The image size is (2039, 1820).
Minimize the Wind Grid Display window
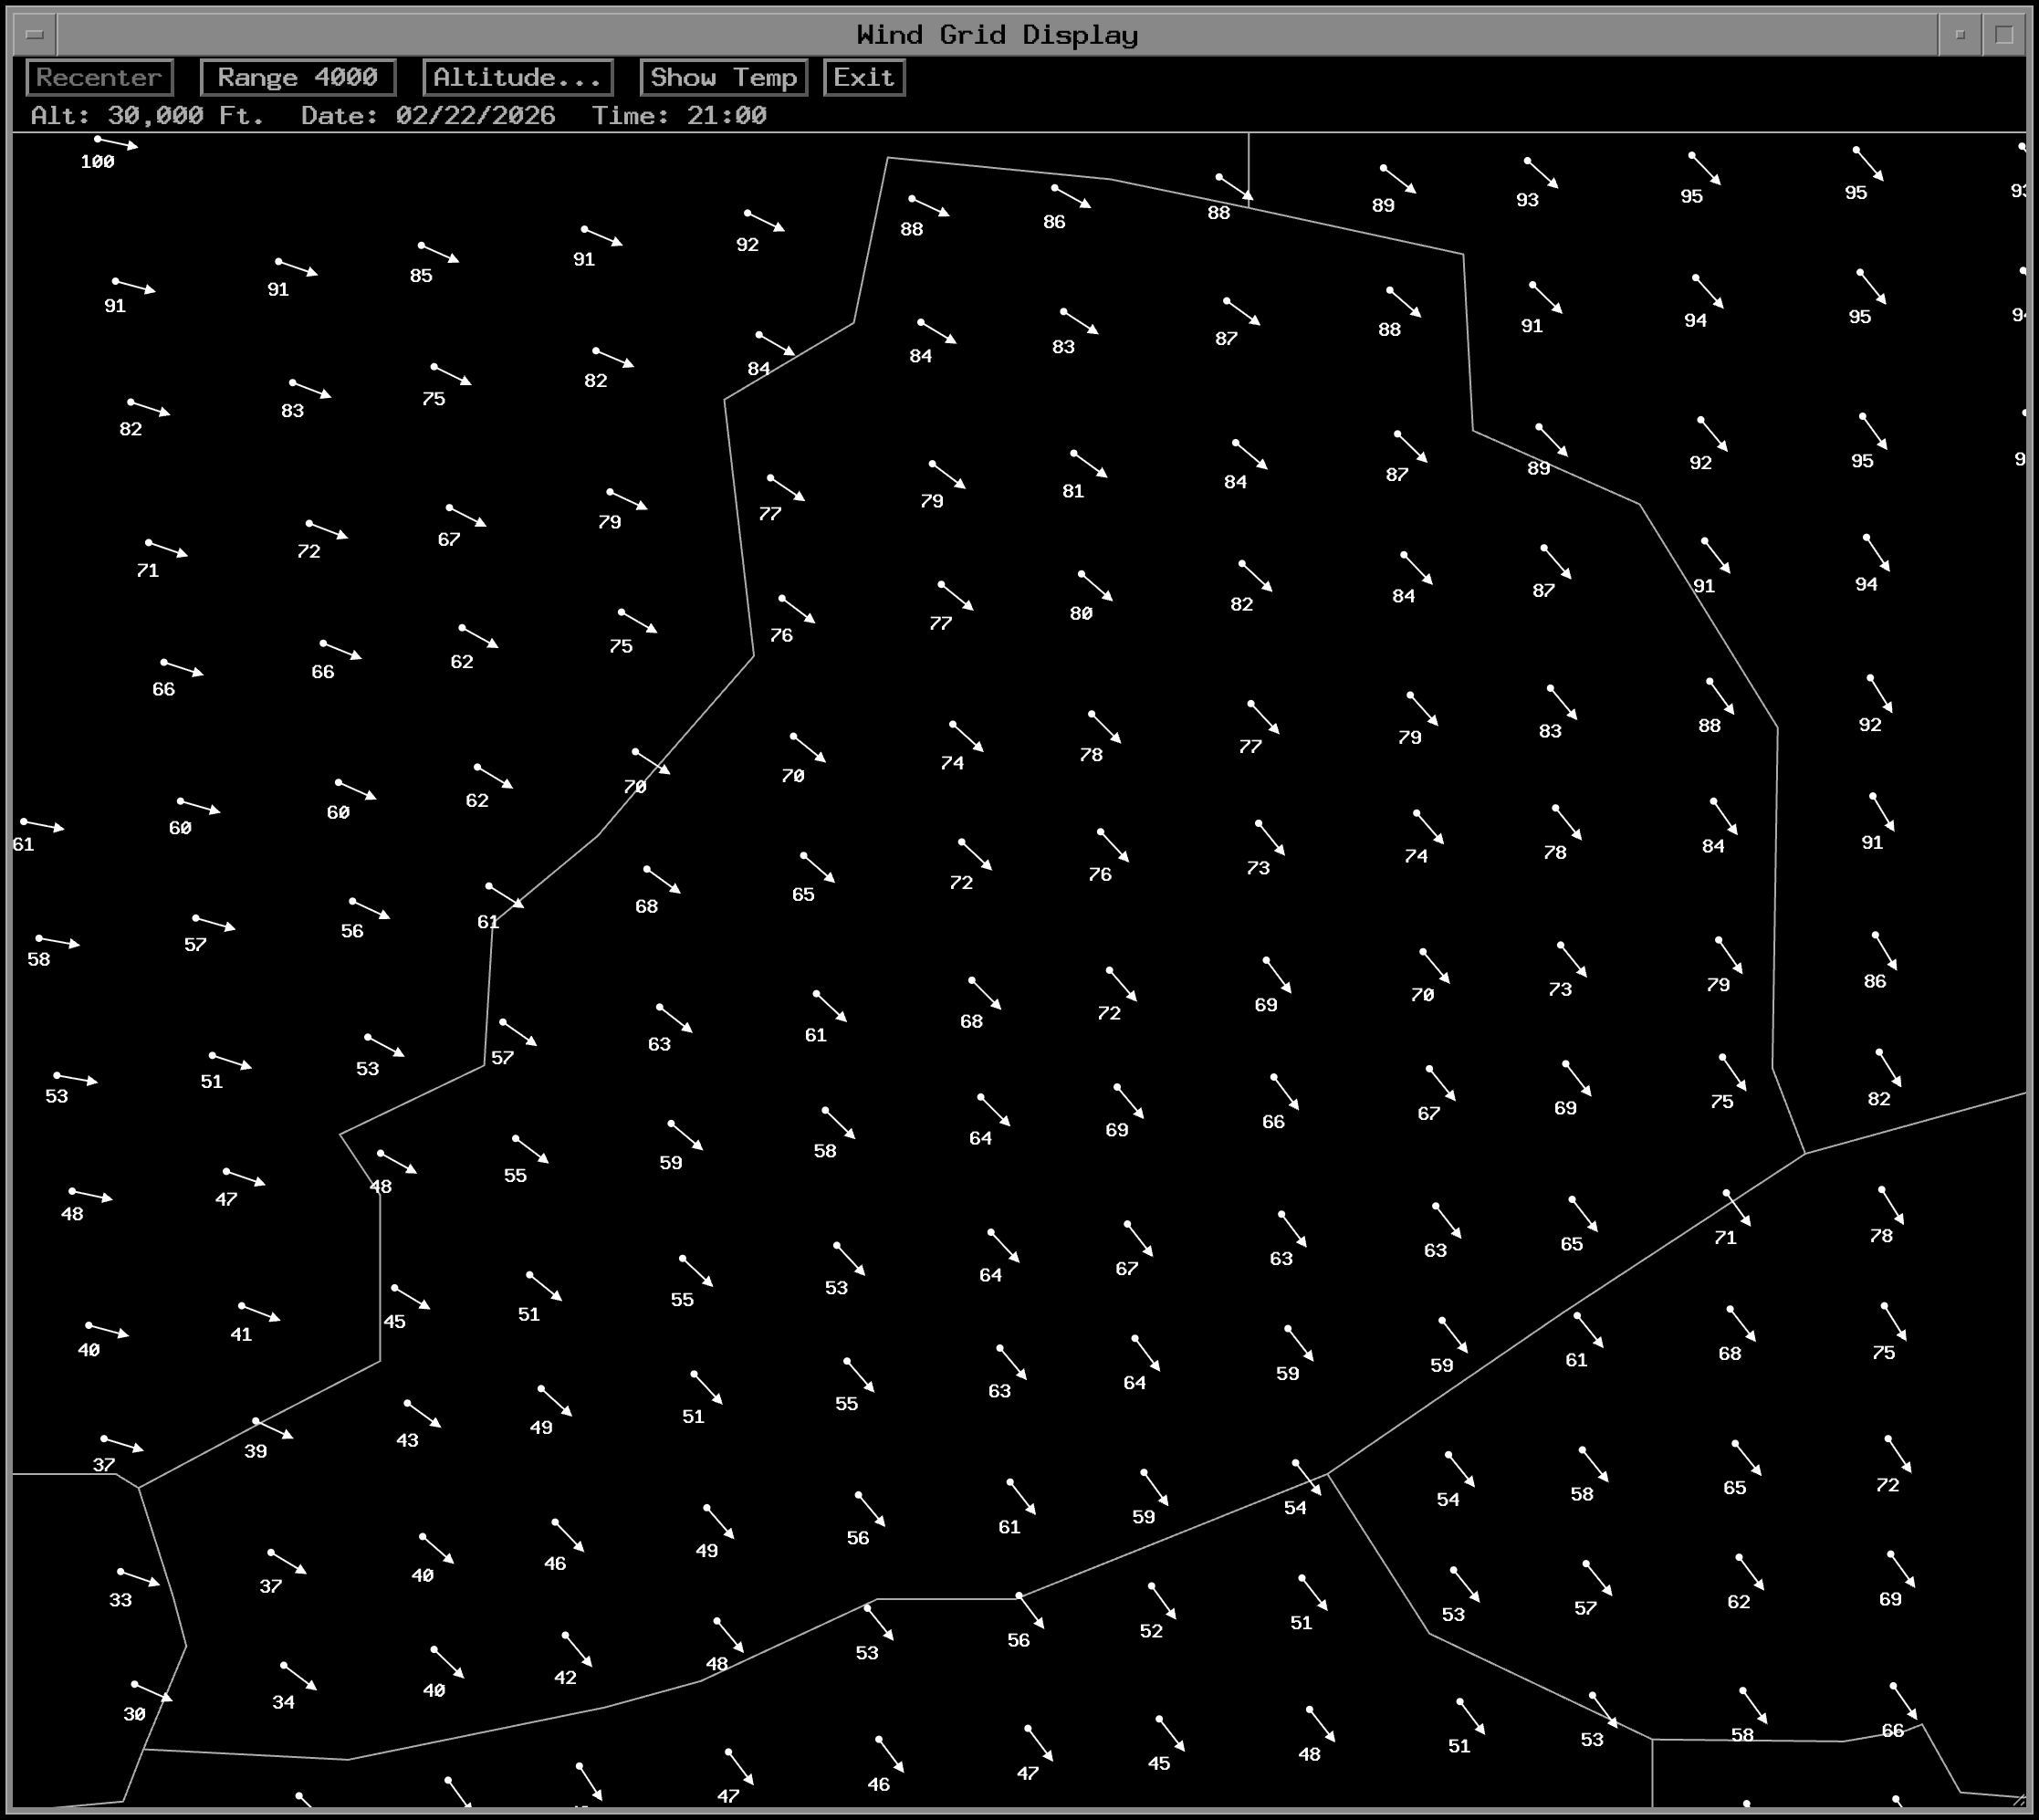(x=1959, y=34)
